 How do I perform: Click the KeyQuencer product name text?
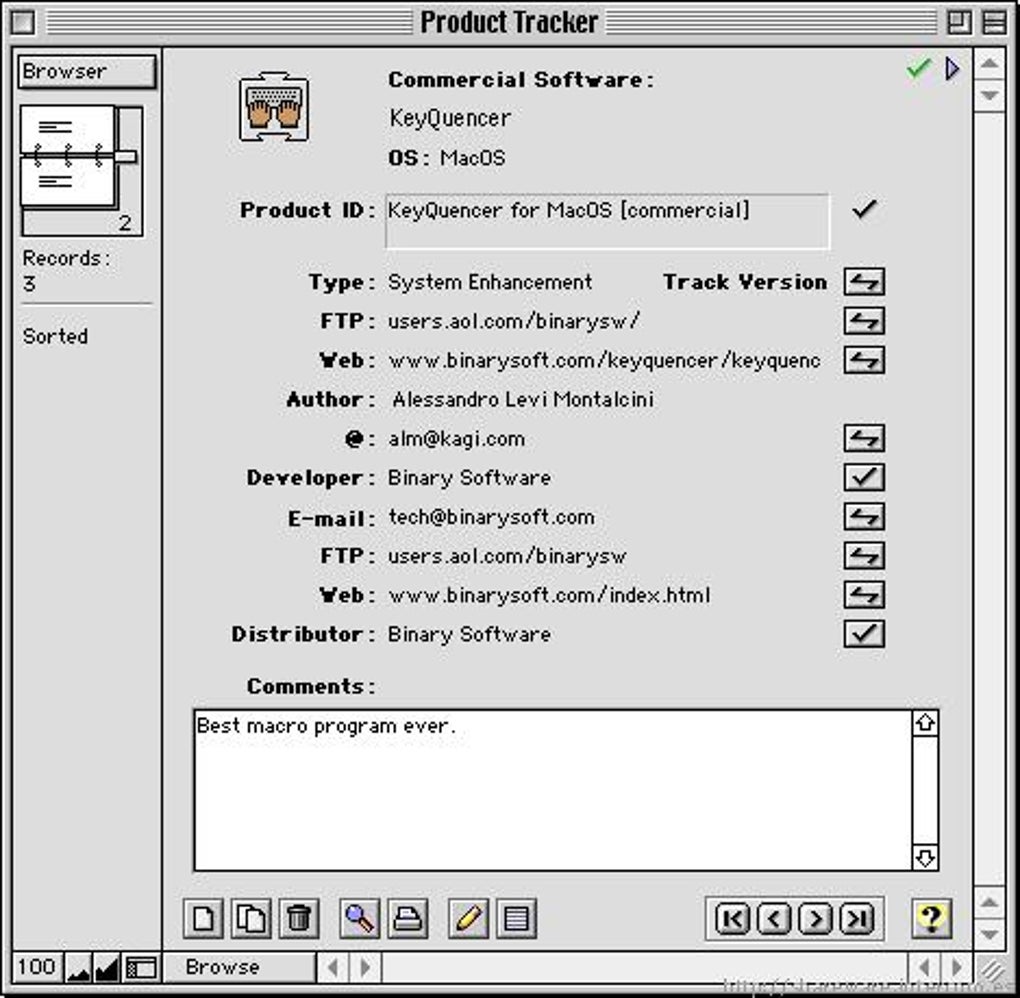450,118
